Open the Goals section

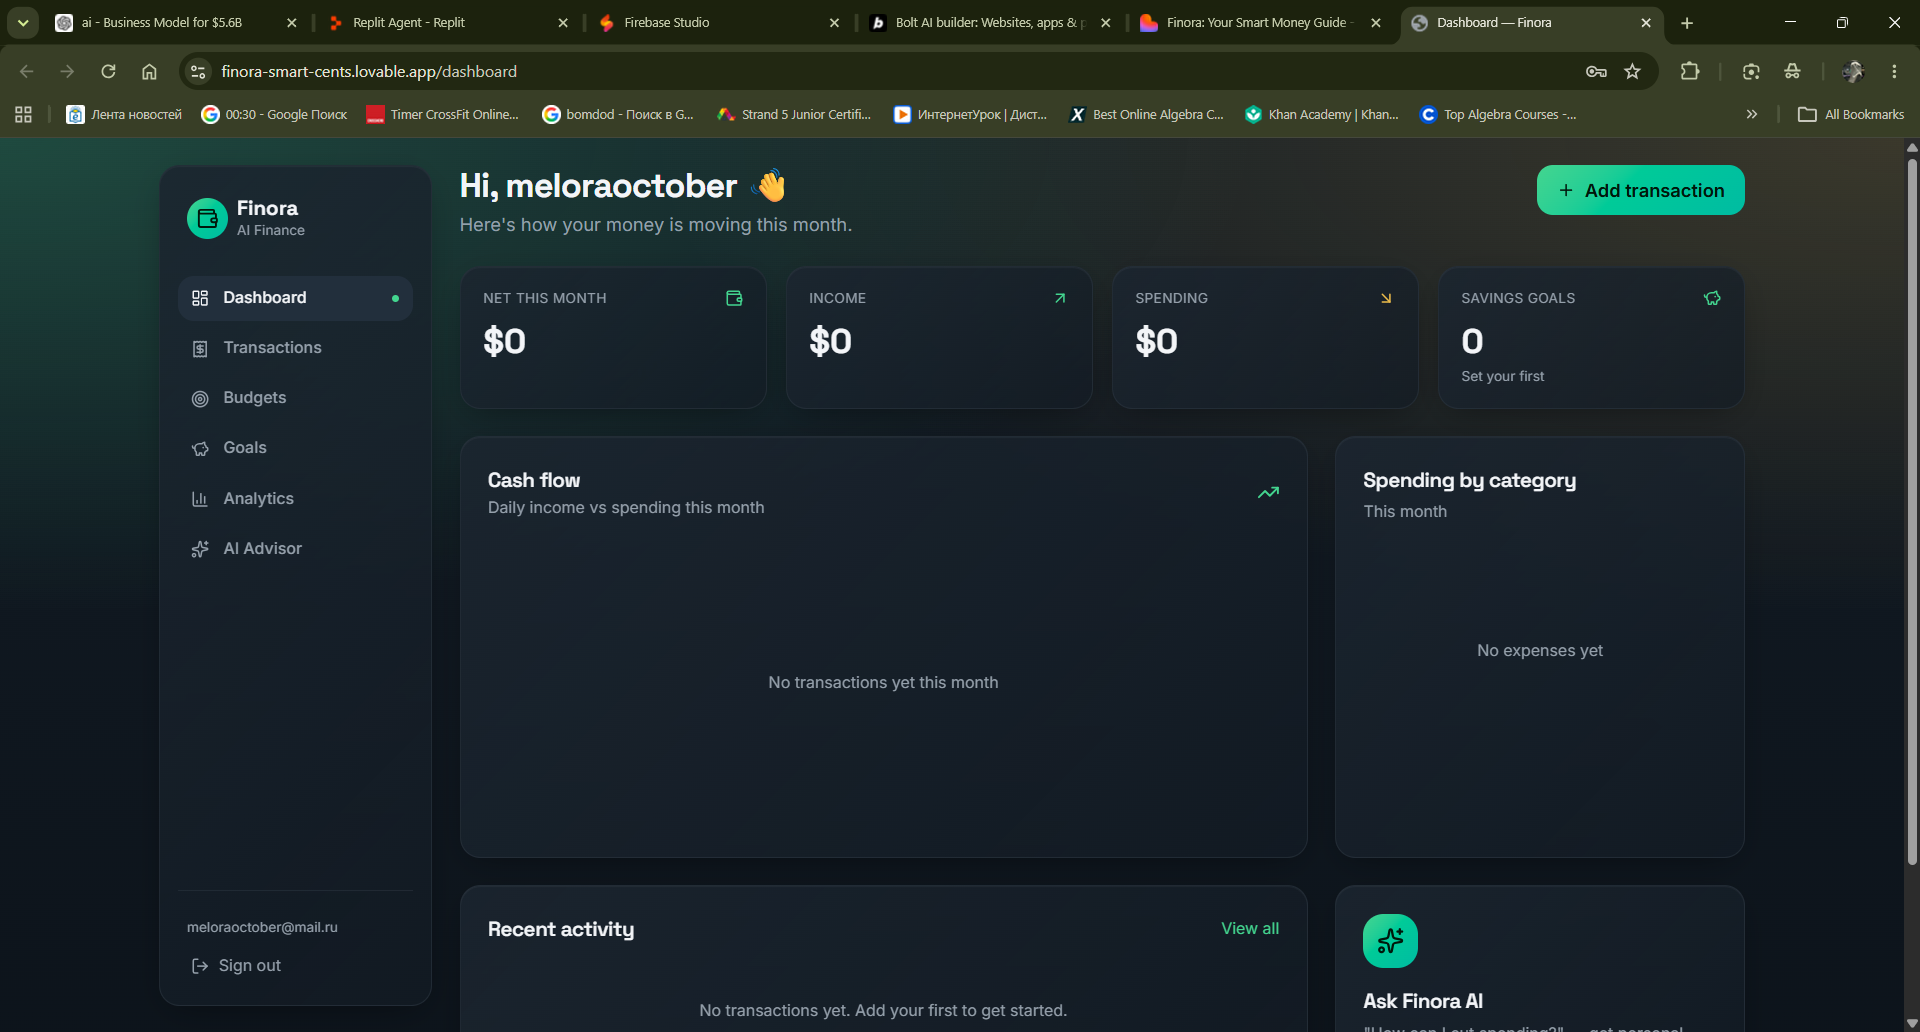[295, 448]
